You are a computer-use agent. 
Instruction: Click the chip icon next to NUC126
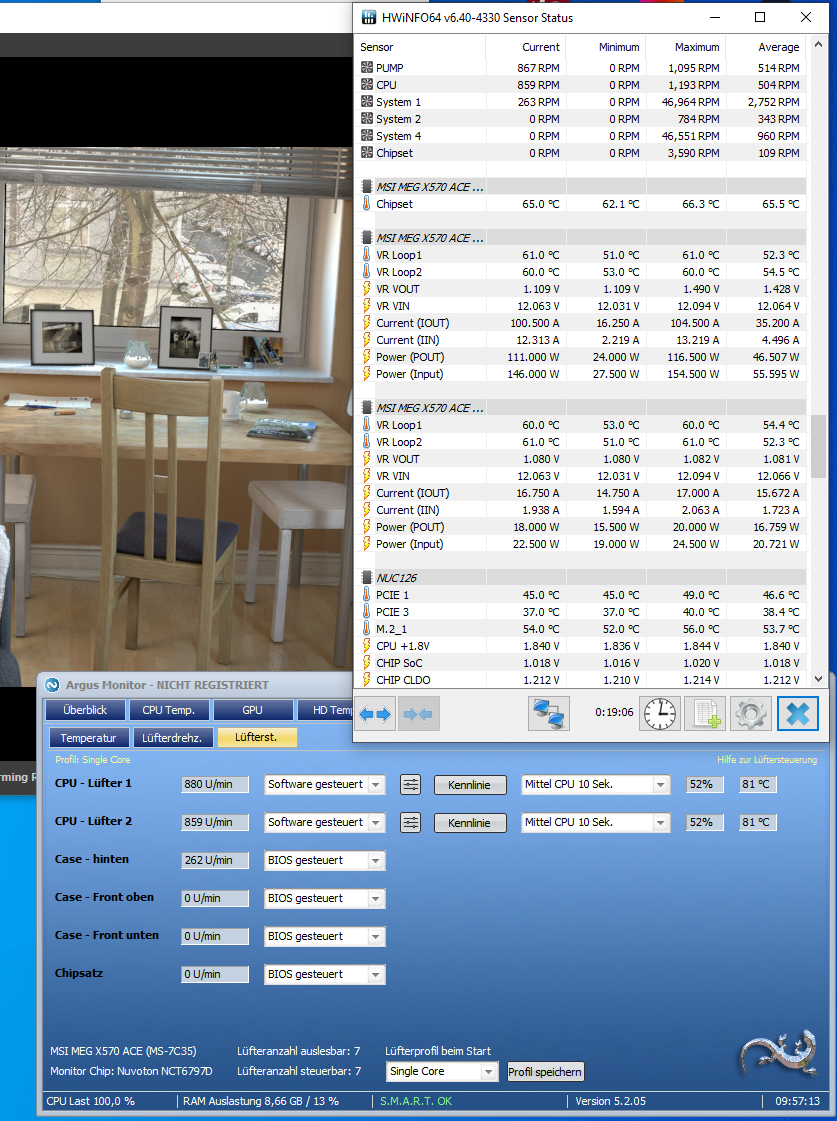(x=367, y=578)
